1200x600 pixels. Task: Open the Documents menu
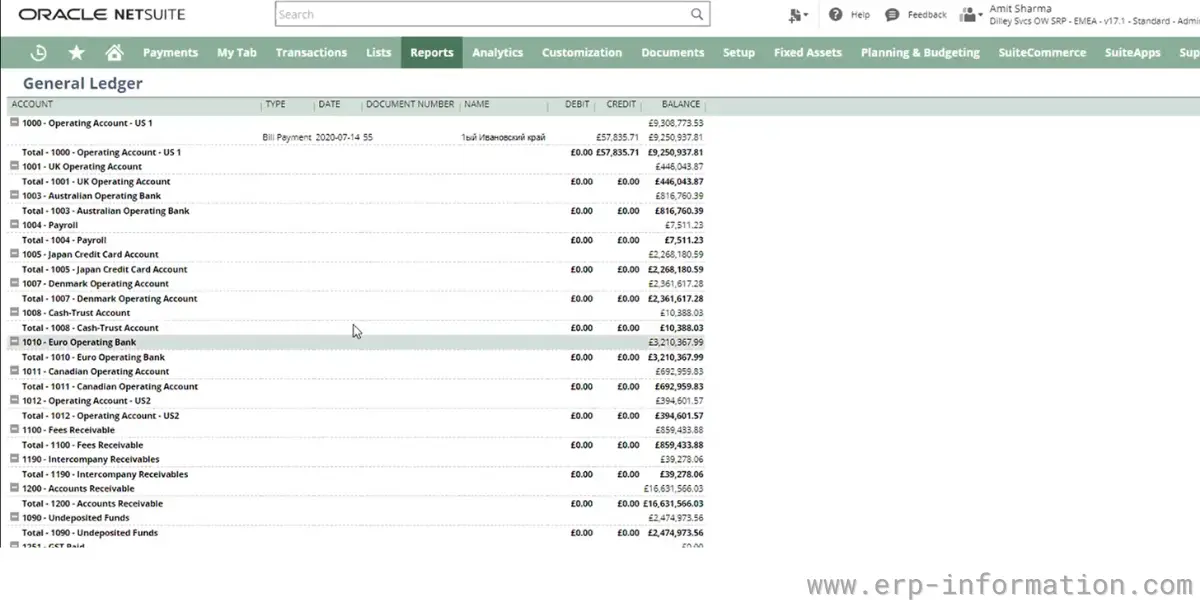(x=673, y=53)
